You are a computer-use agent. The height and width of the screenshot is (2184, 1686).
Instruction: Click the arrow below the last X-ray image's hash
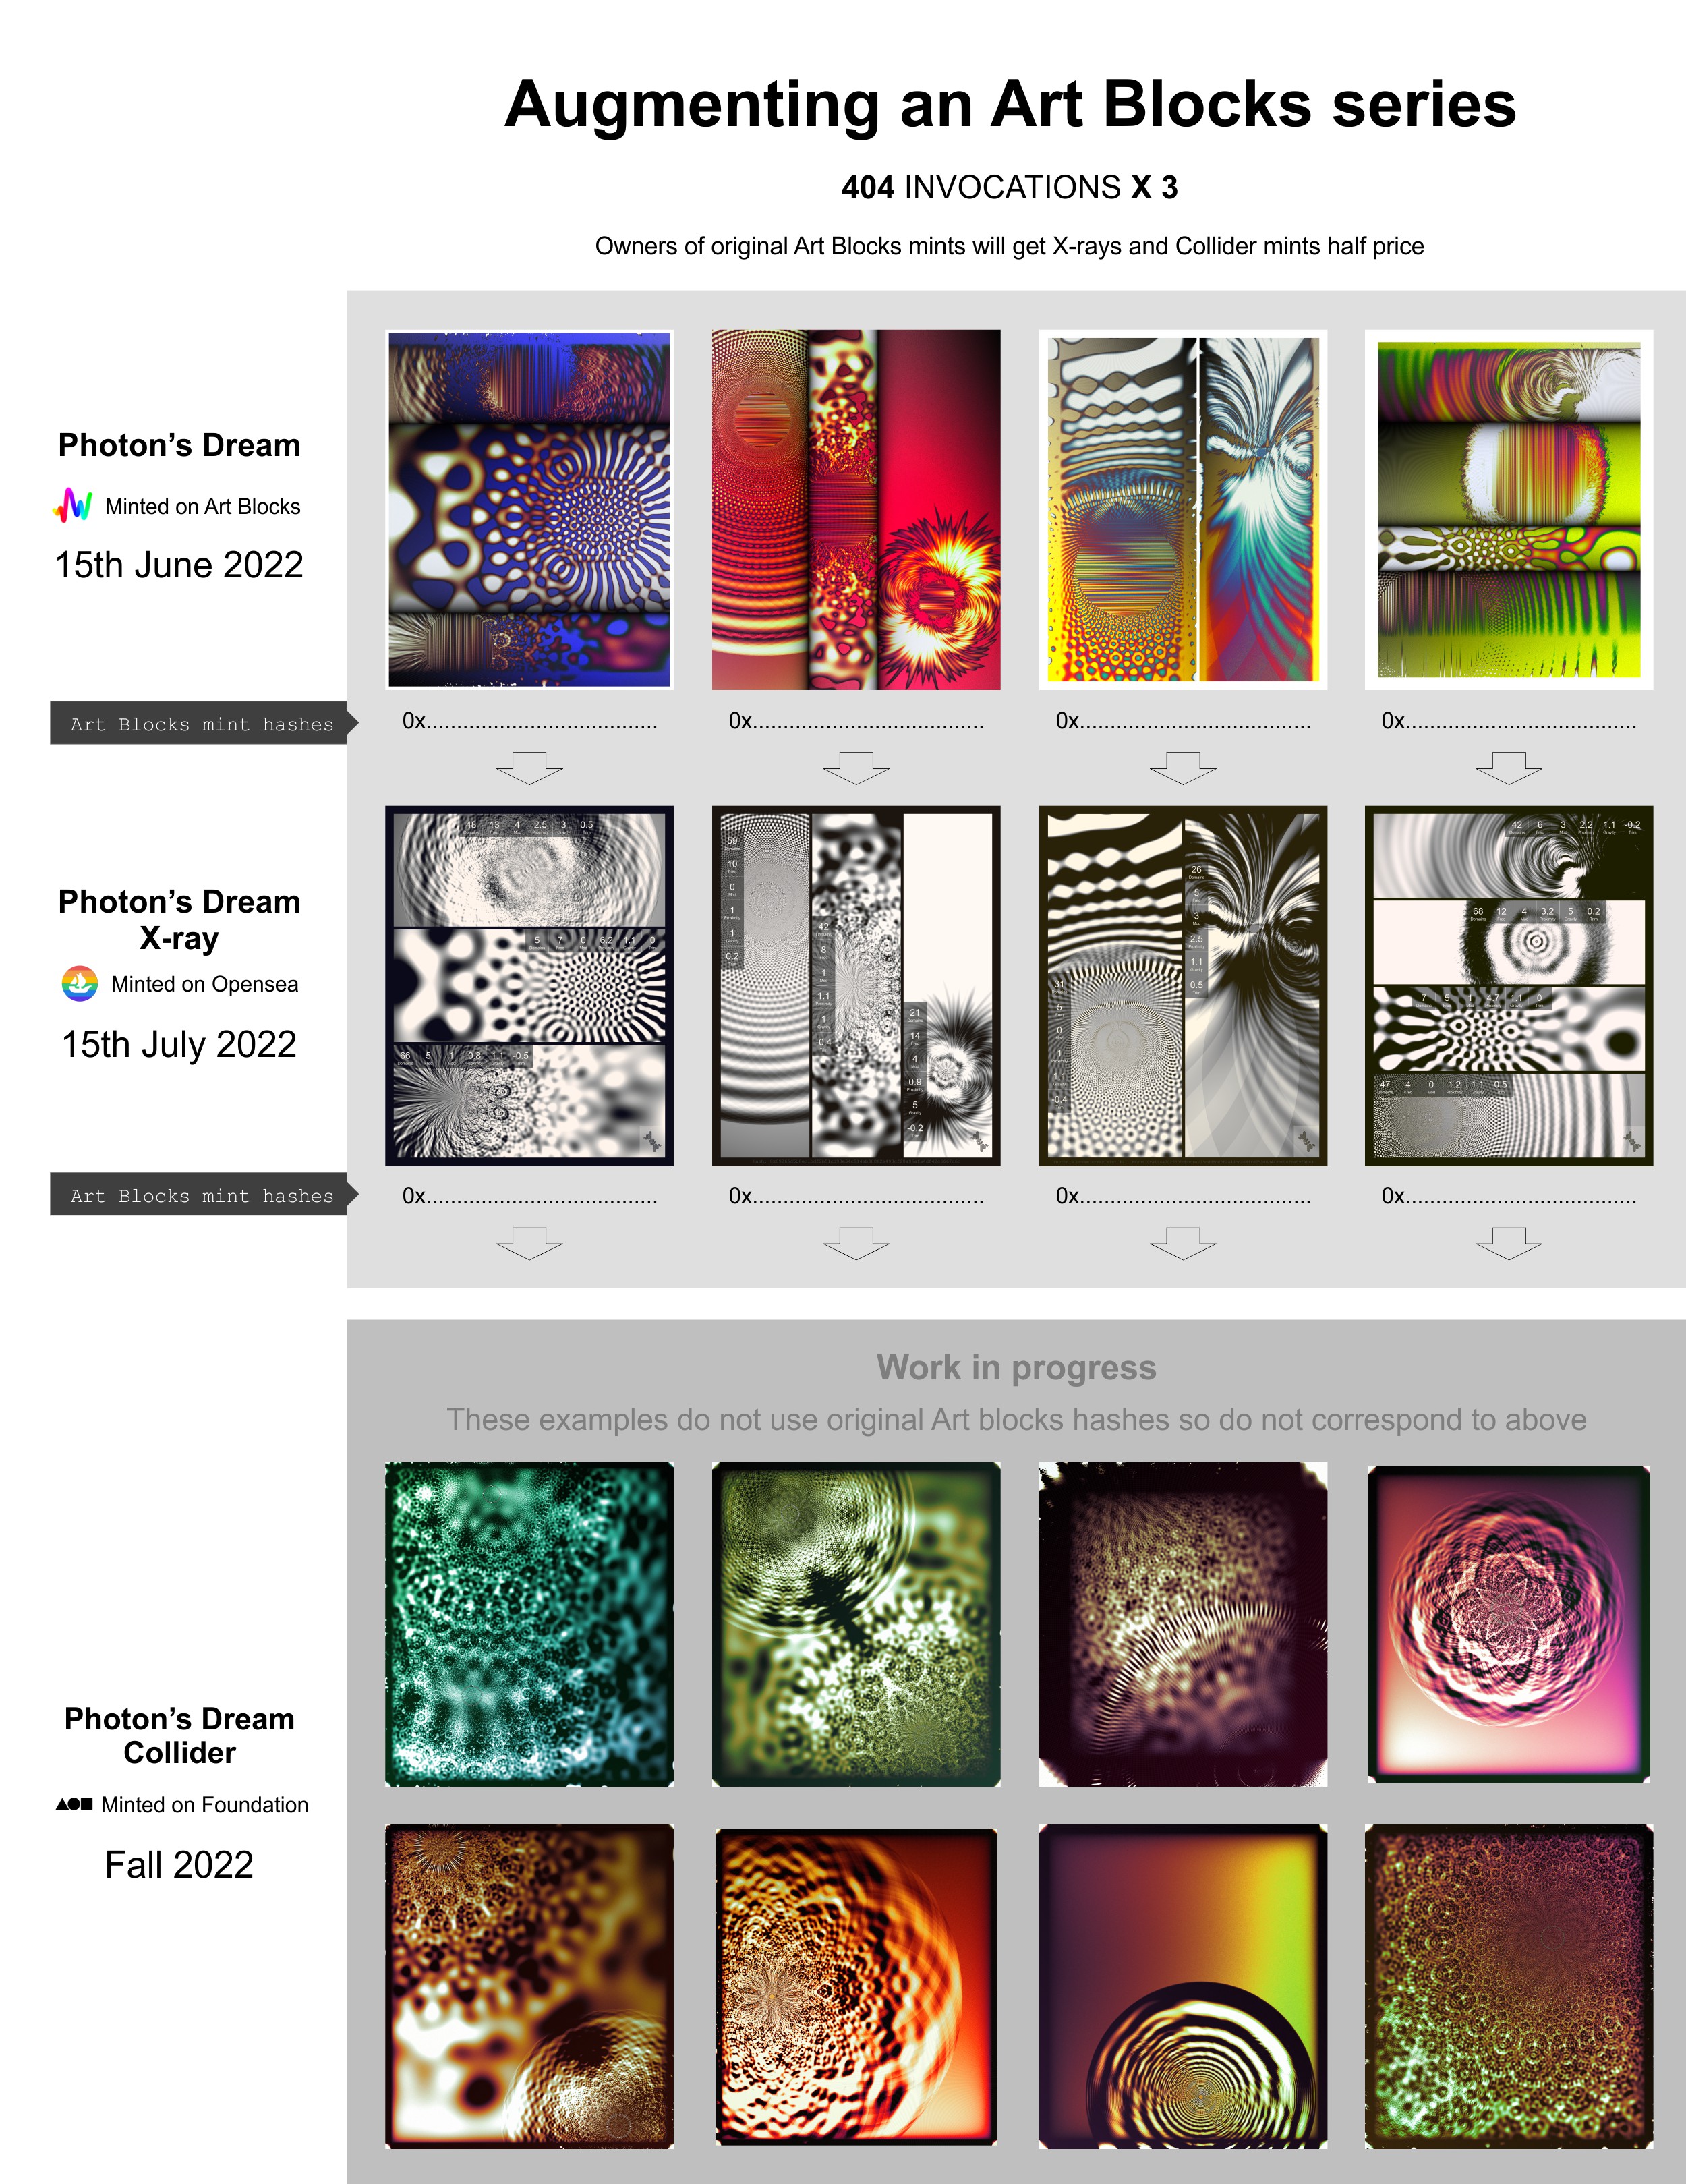tap(1509, 1243)
